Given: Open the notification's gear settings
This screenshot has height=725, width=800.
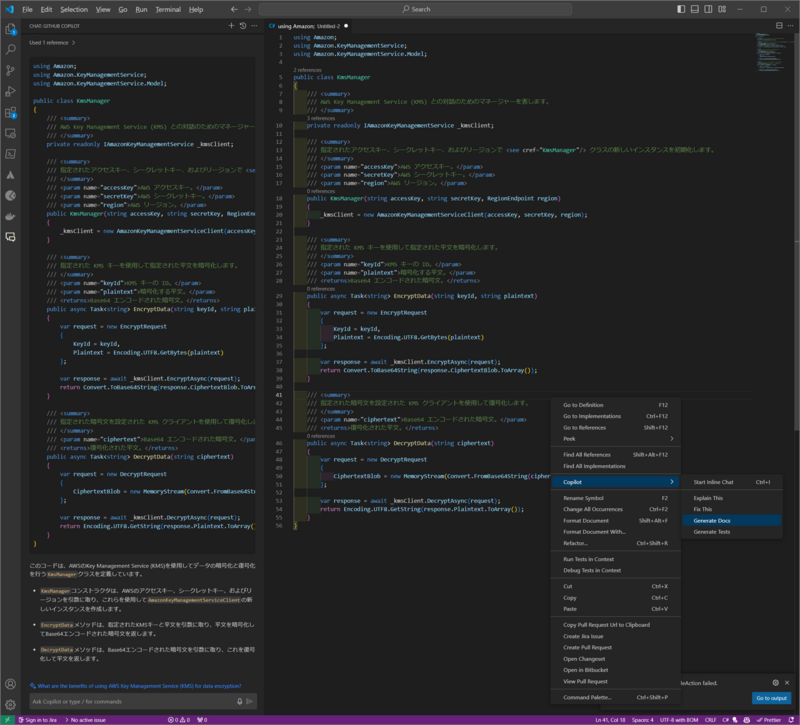Looking at the screenshot, I should click(776, 683).
